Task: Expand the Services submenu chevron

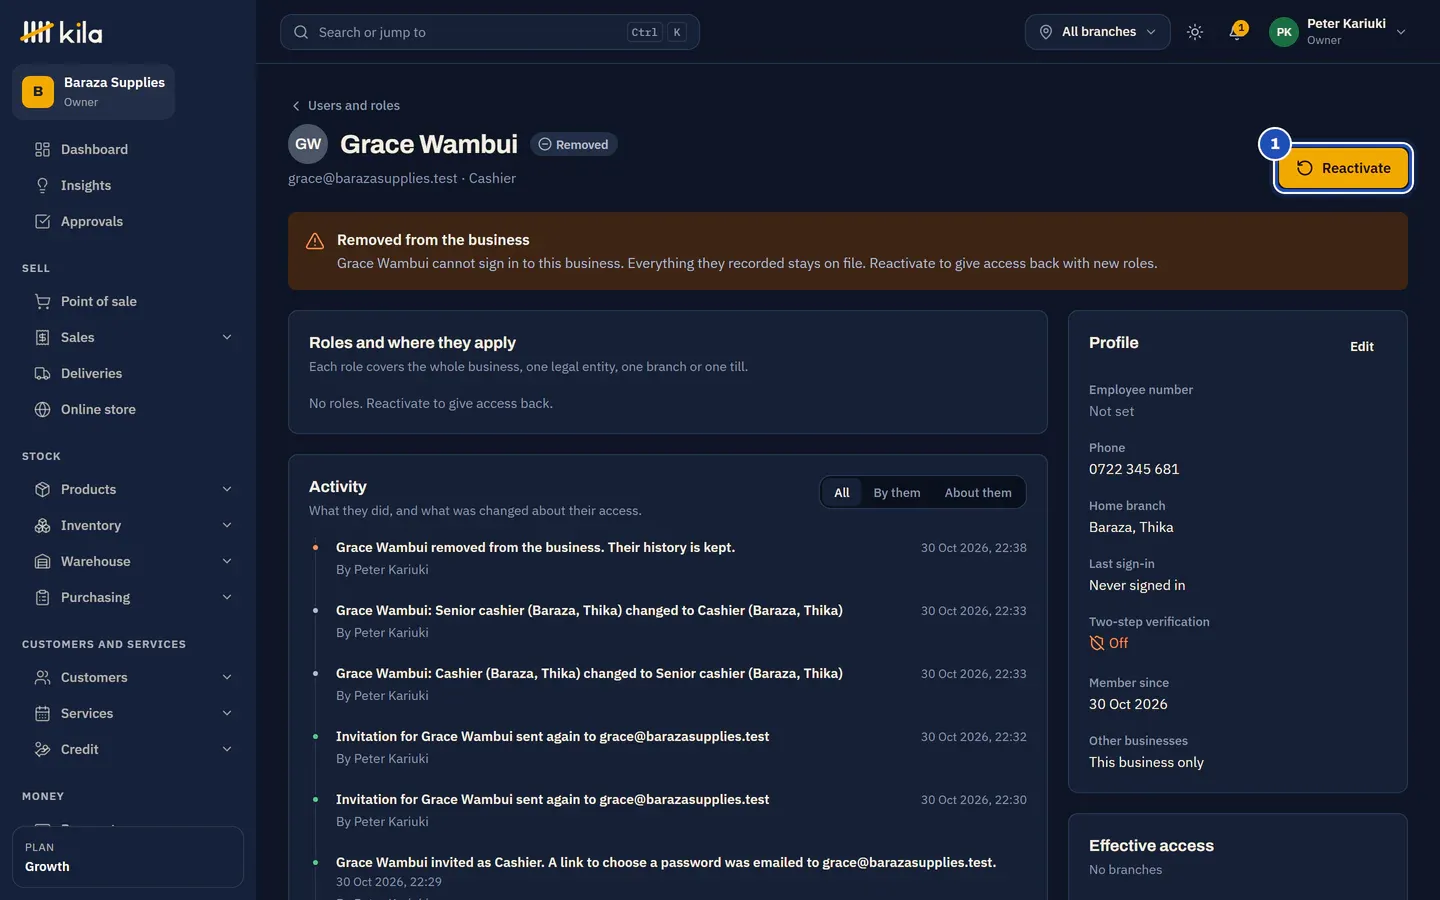Action: (x=227, y=714)
